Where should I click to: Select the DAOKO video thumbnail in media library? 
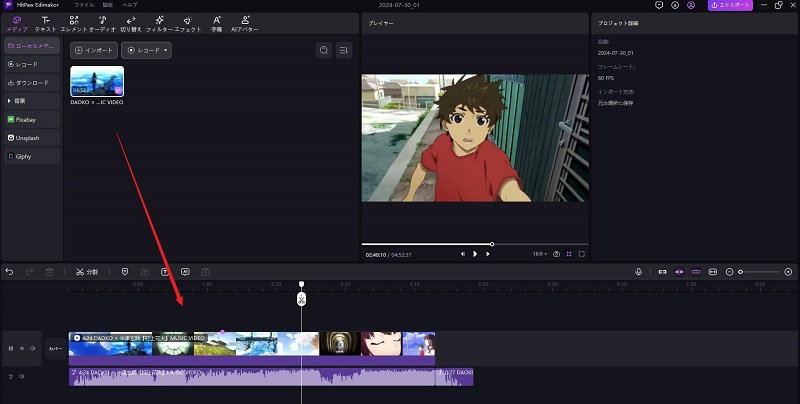point(97,81)
